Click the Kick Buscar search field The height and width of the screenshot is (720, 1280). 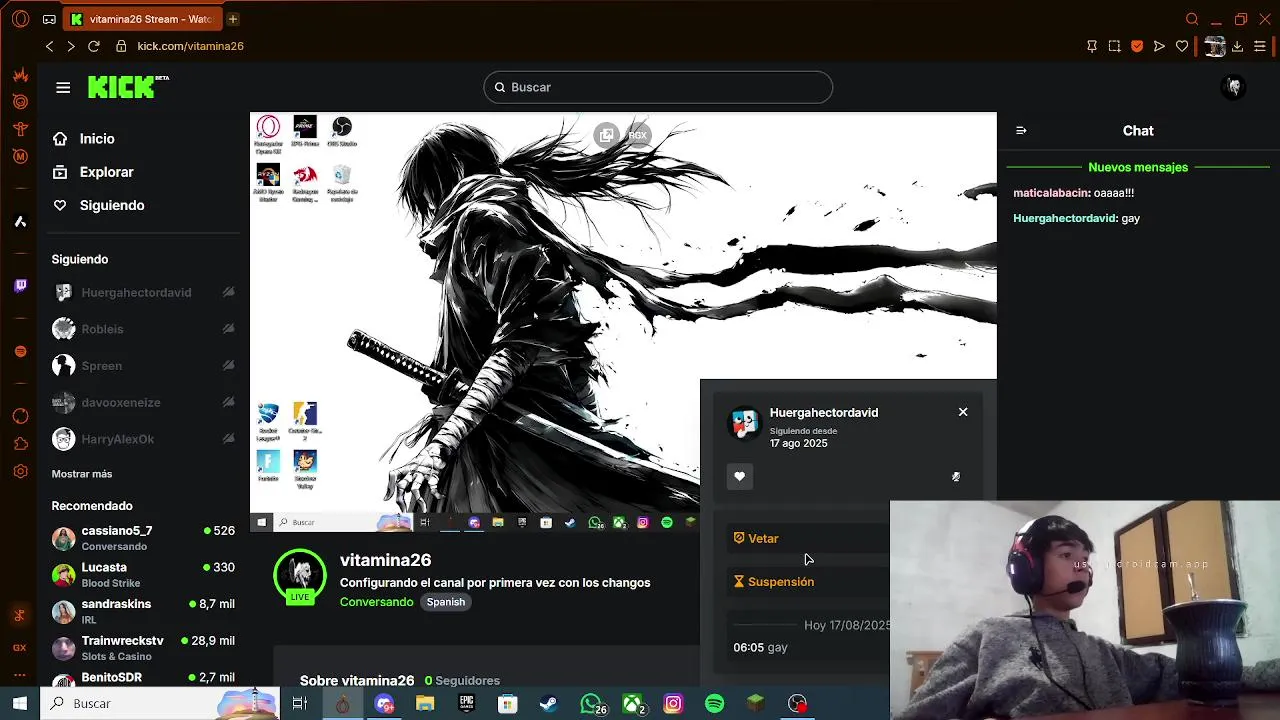658,87
